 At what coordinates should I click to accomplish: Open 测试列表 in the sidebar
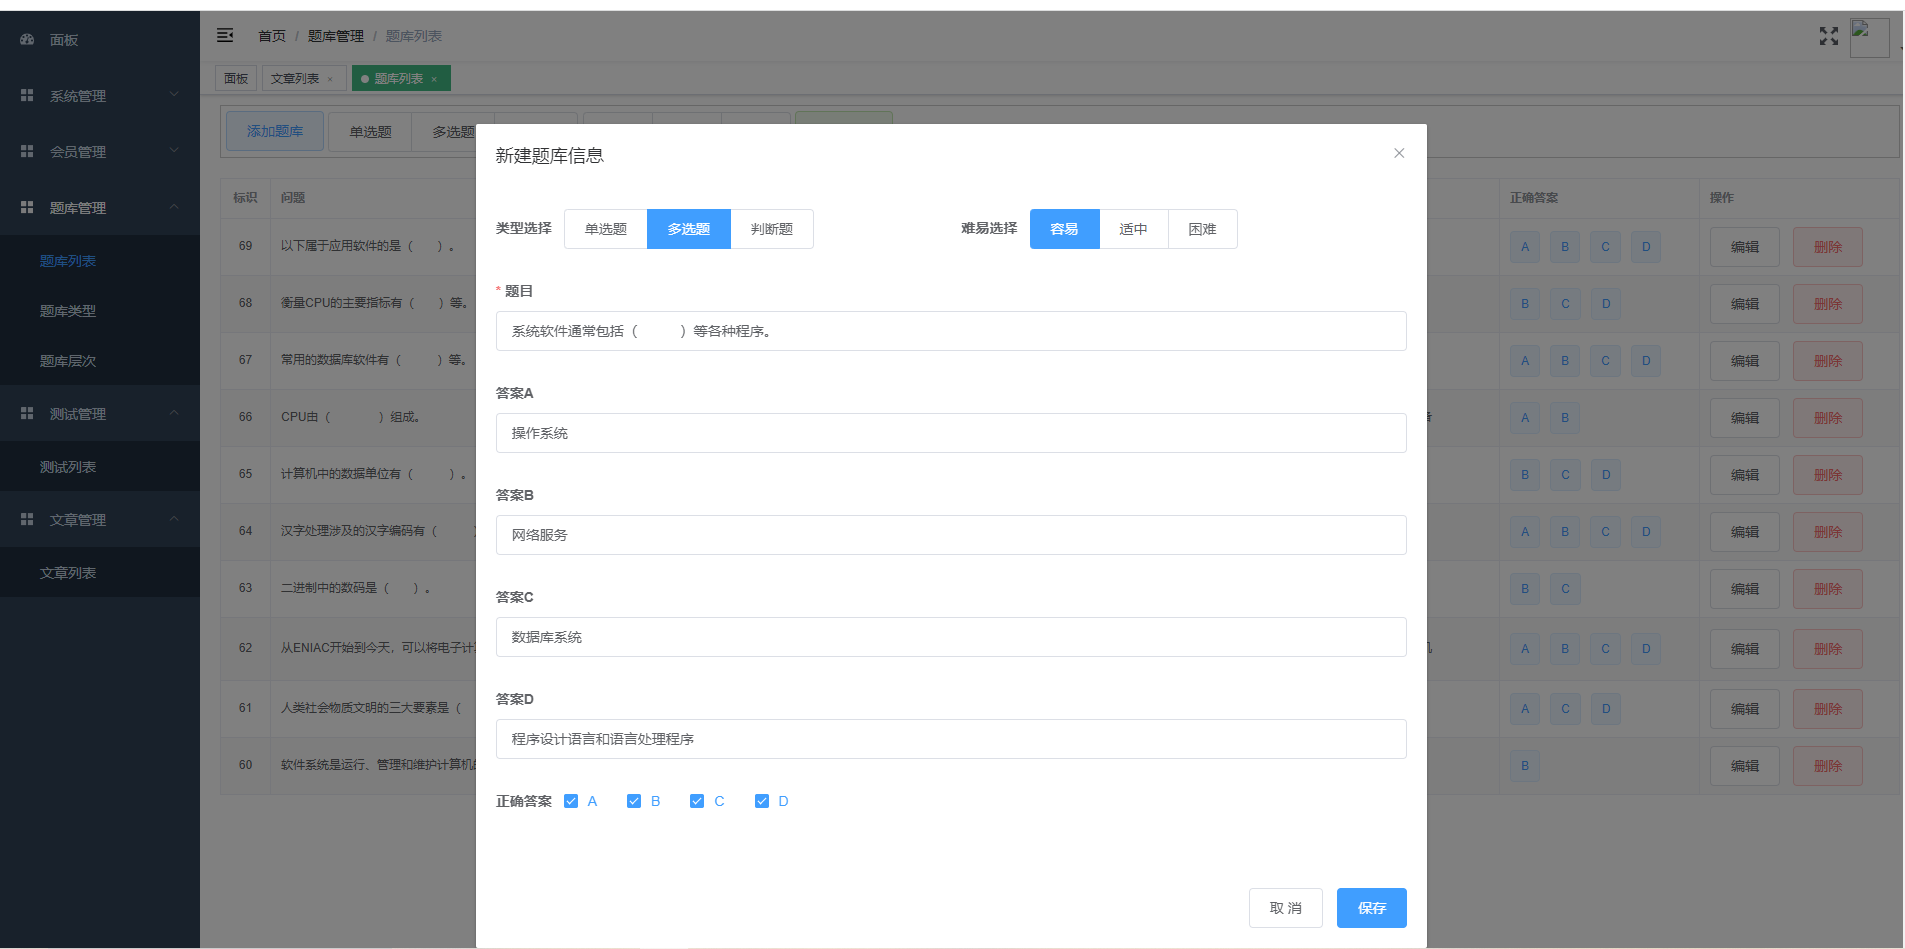(100, 467)
